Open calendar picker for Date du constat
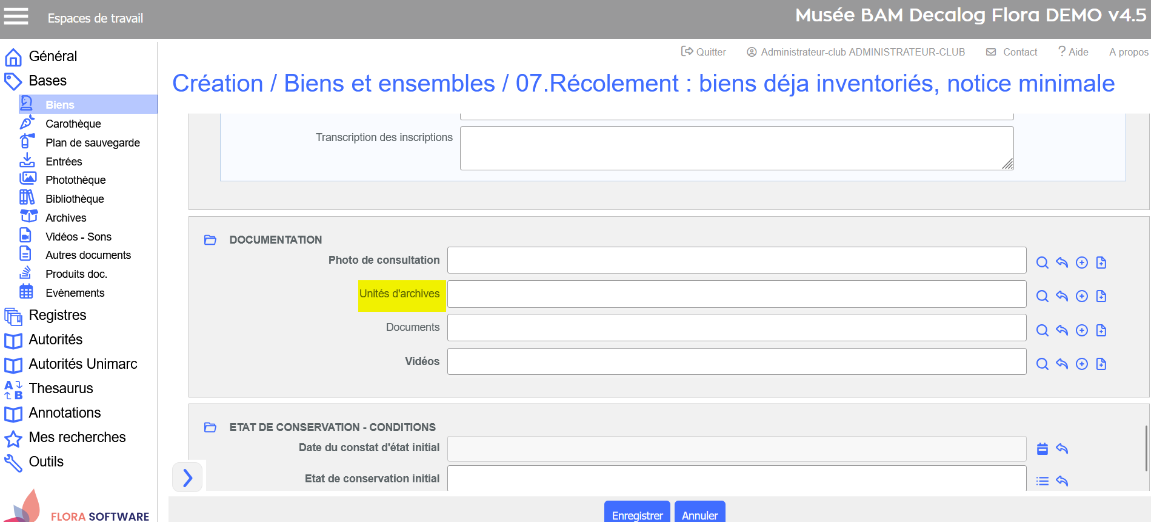This screenshot has width=1151, height=522. tap(1042, 449)
